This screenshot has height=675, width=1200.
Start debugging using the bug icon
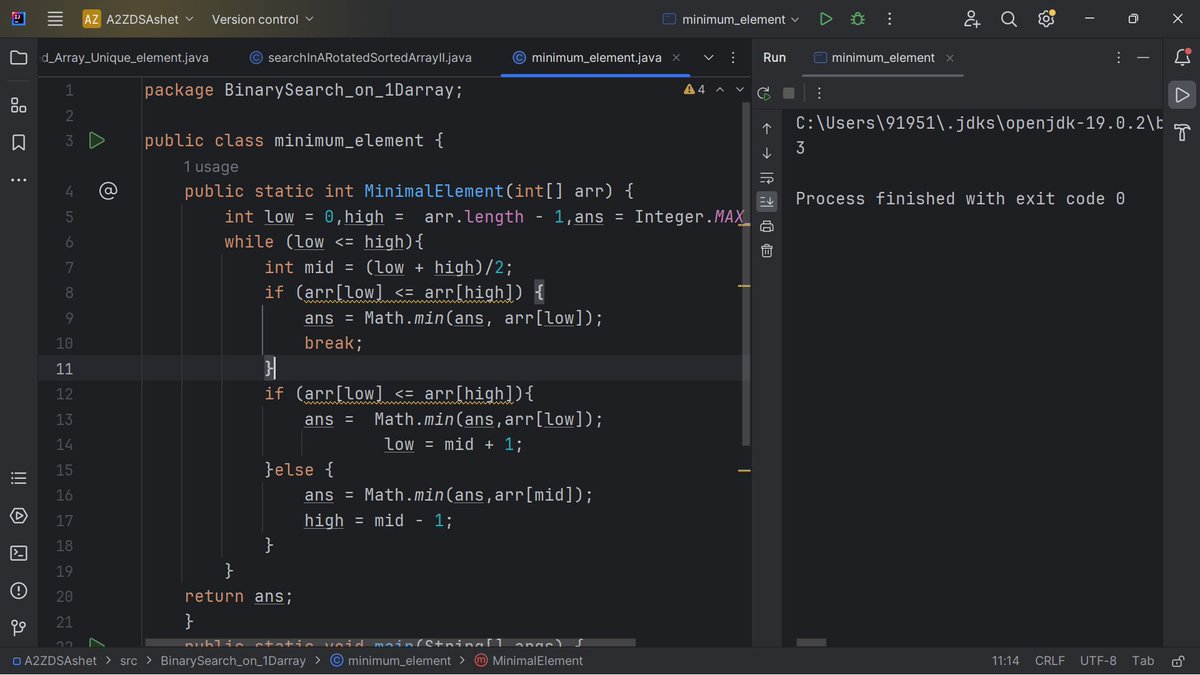click(x=857, y=18)
